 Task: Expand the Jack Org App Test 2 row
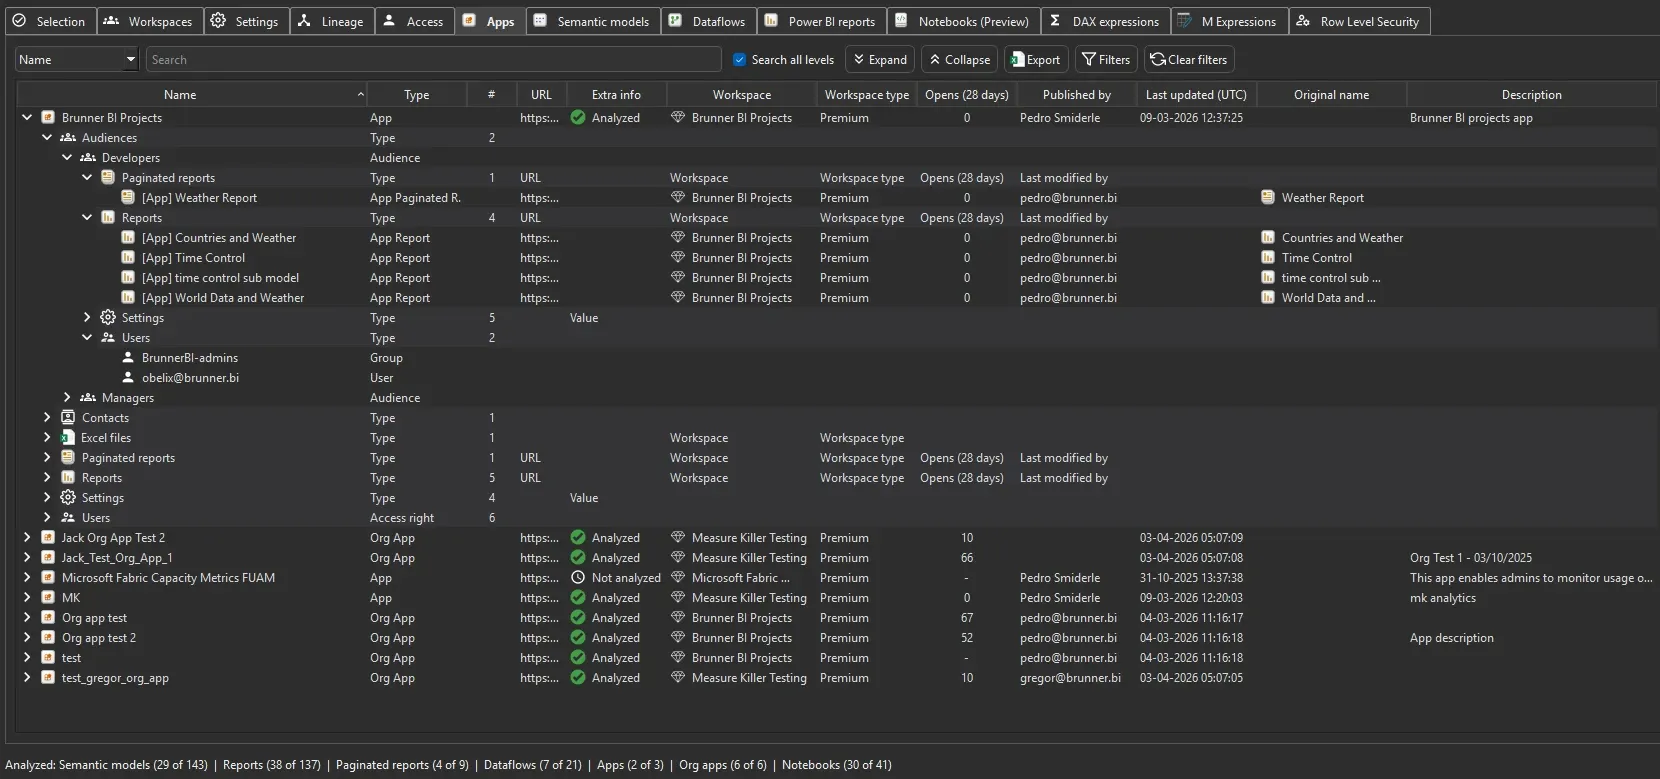point(27,538)
